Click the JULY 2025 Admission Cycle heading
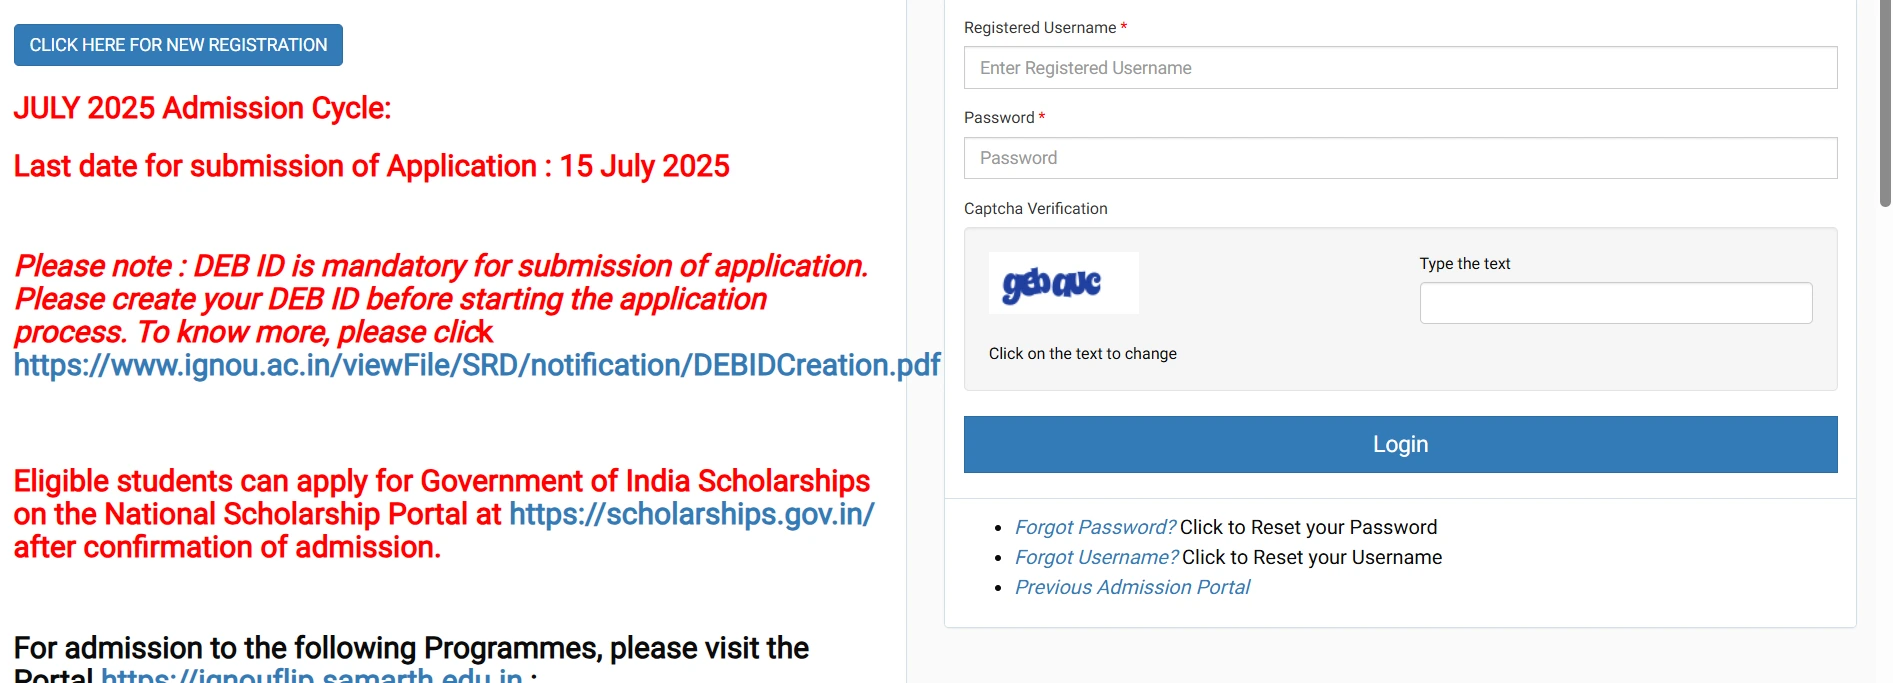 [202, 108]
